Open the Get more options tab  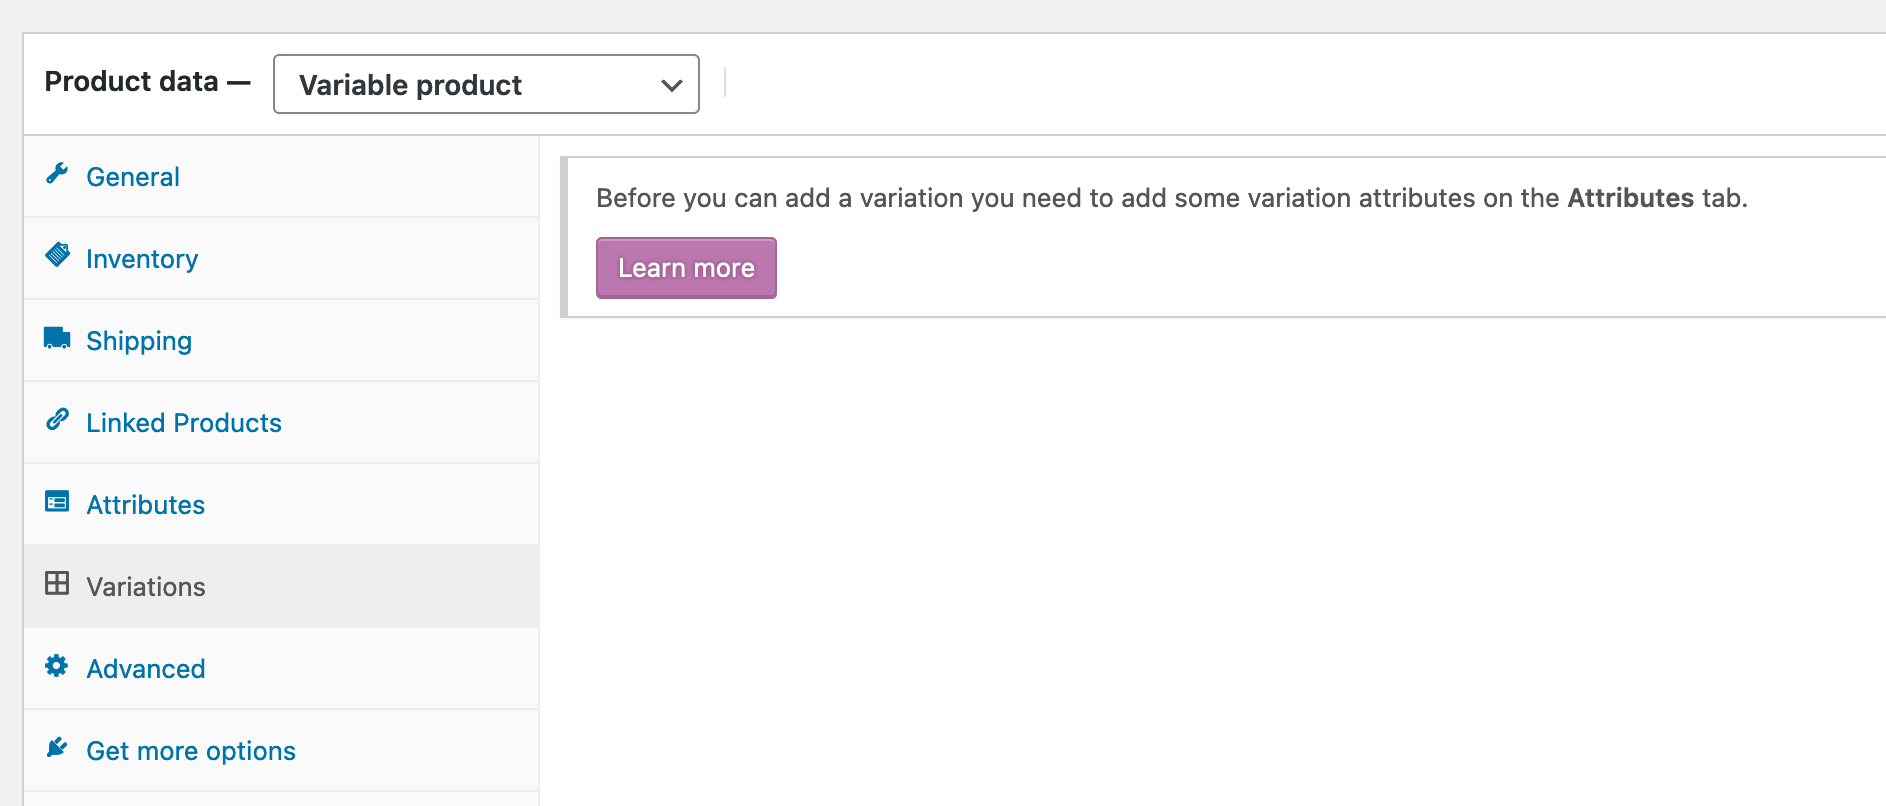pyautogui.click(x=191, y=750)
